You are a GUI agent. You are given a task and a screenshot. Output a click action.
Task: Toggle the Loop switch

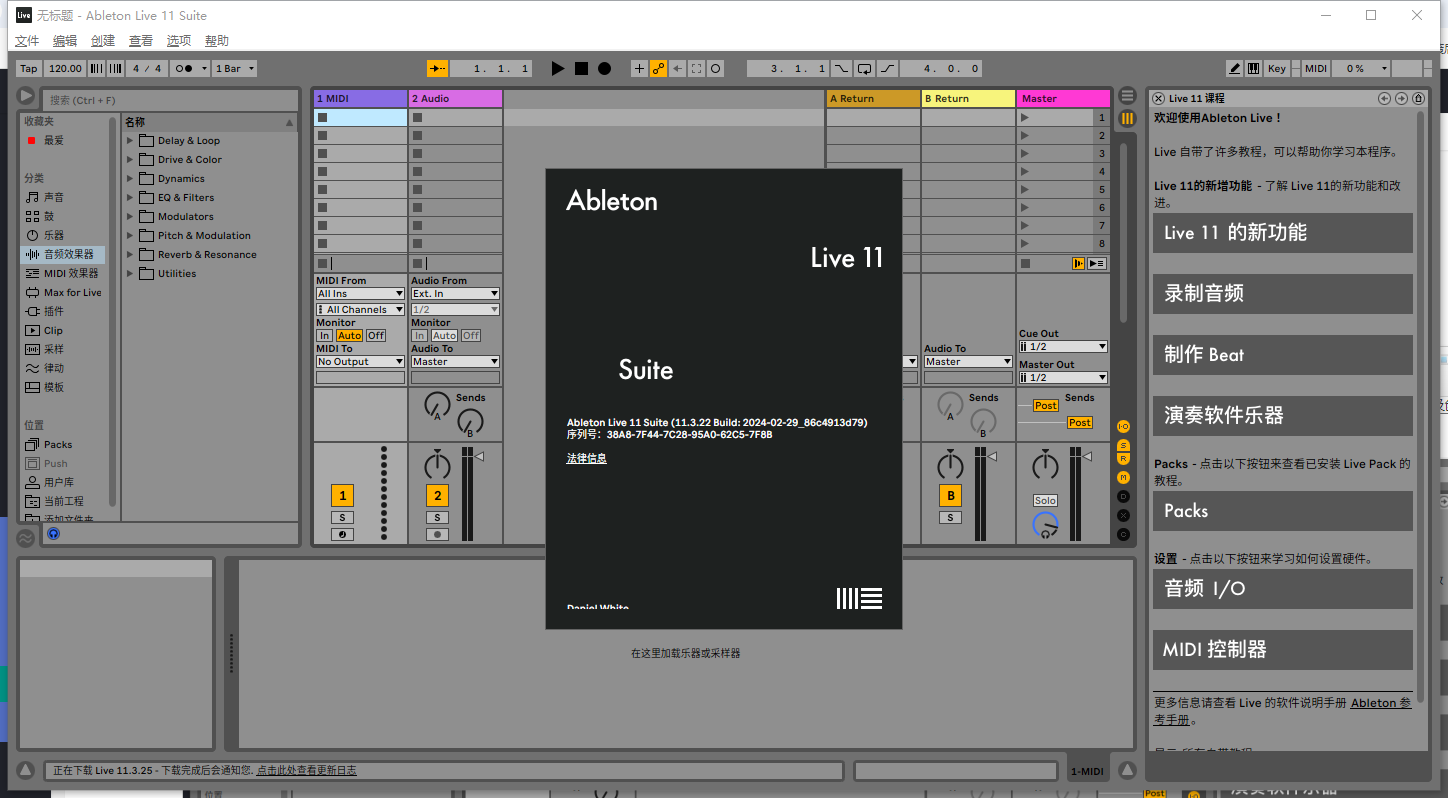(864, 69)
